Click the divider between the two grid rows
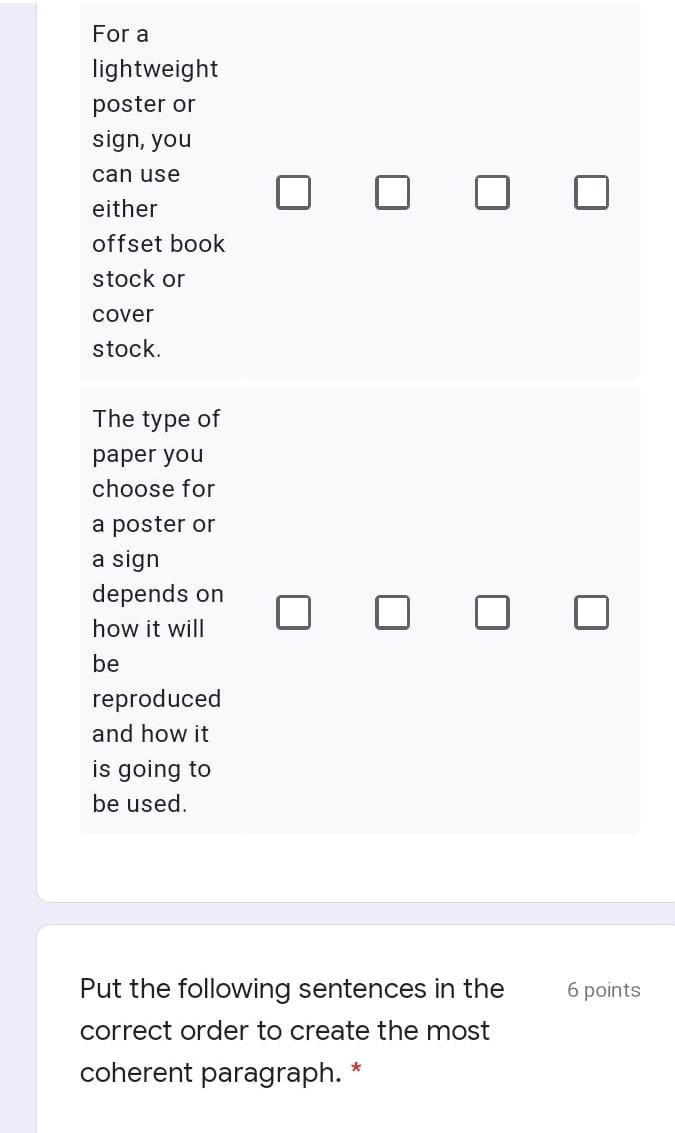Viewport: 675px width, 1133px height. point(360,381)
